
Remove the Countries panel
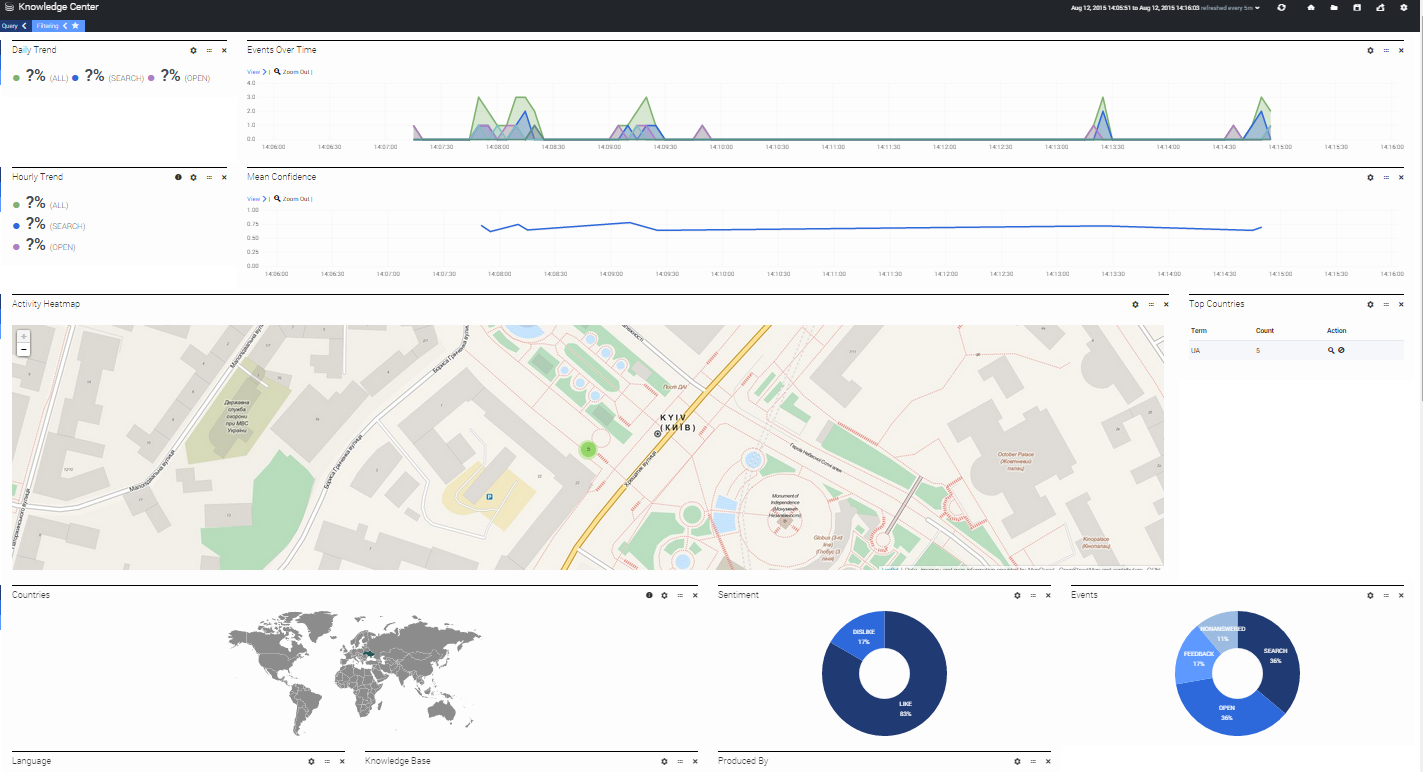695,595
